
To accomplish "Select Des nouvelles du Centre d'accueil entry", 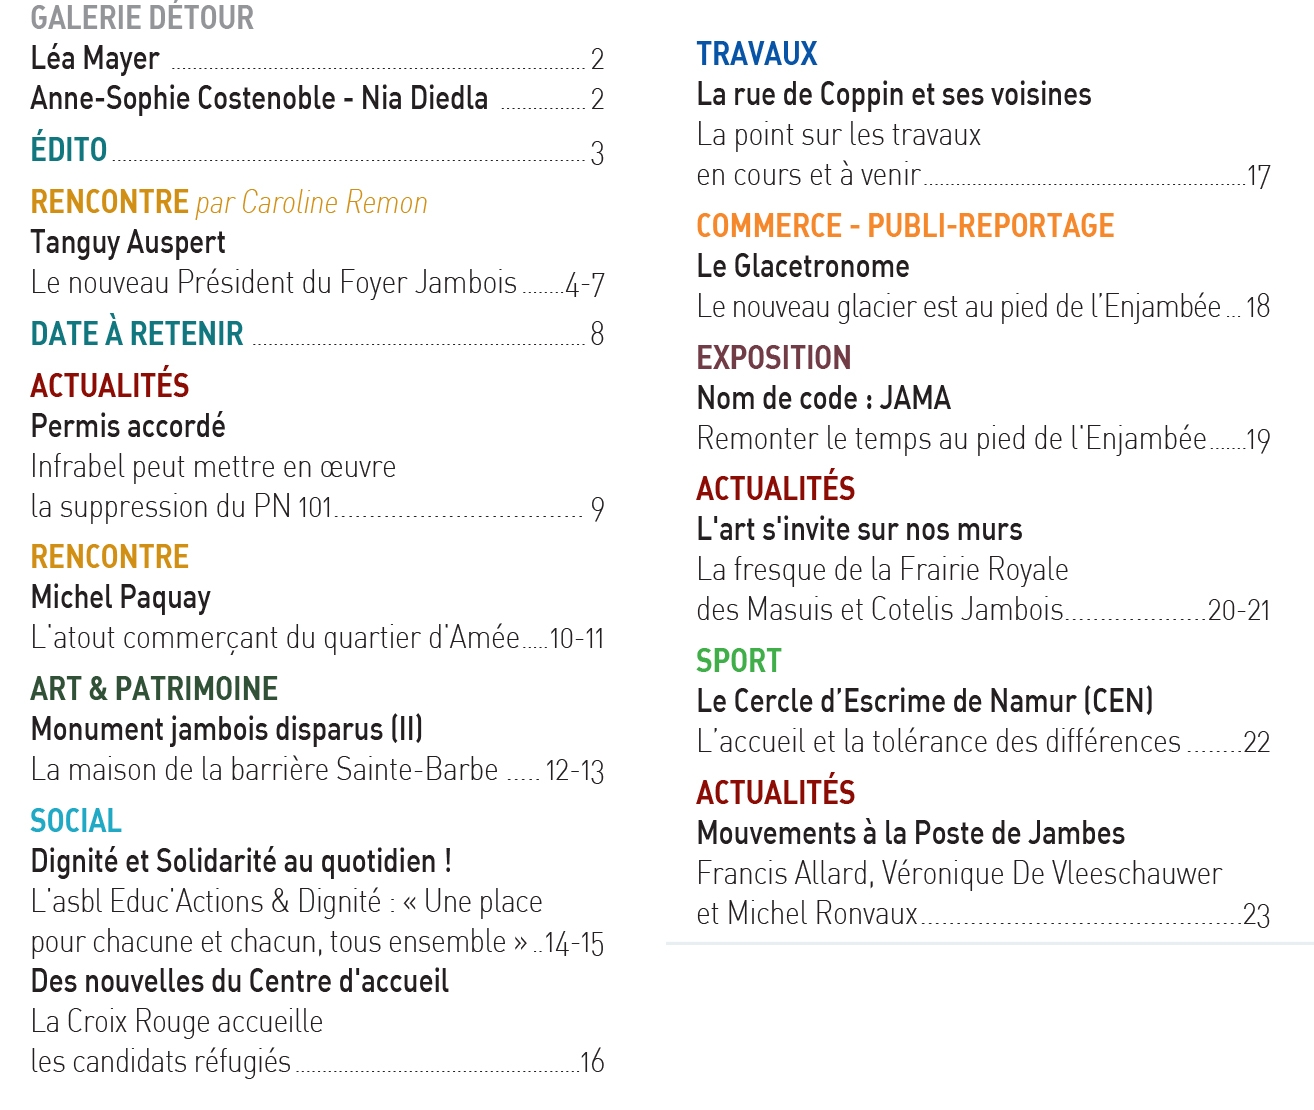I will [x=240, y=981].
